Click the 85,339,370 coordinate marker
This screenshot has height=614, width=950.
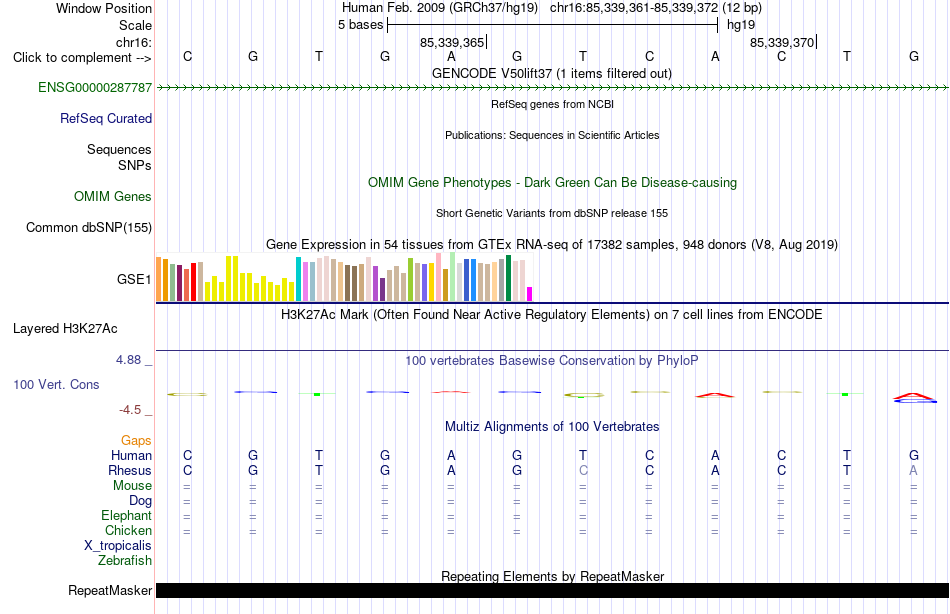(x=782, y=42)
